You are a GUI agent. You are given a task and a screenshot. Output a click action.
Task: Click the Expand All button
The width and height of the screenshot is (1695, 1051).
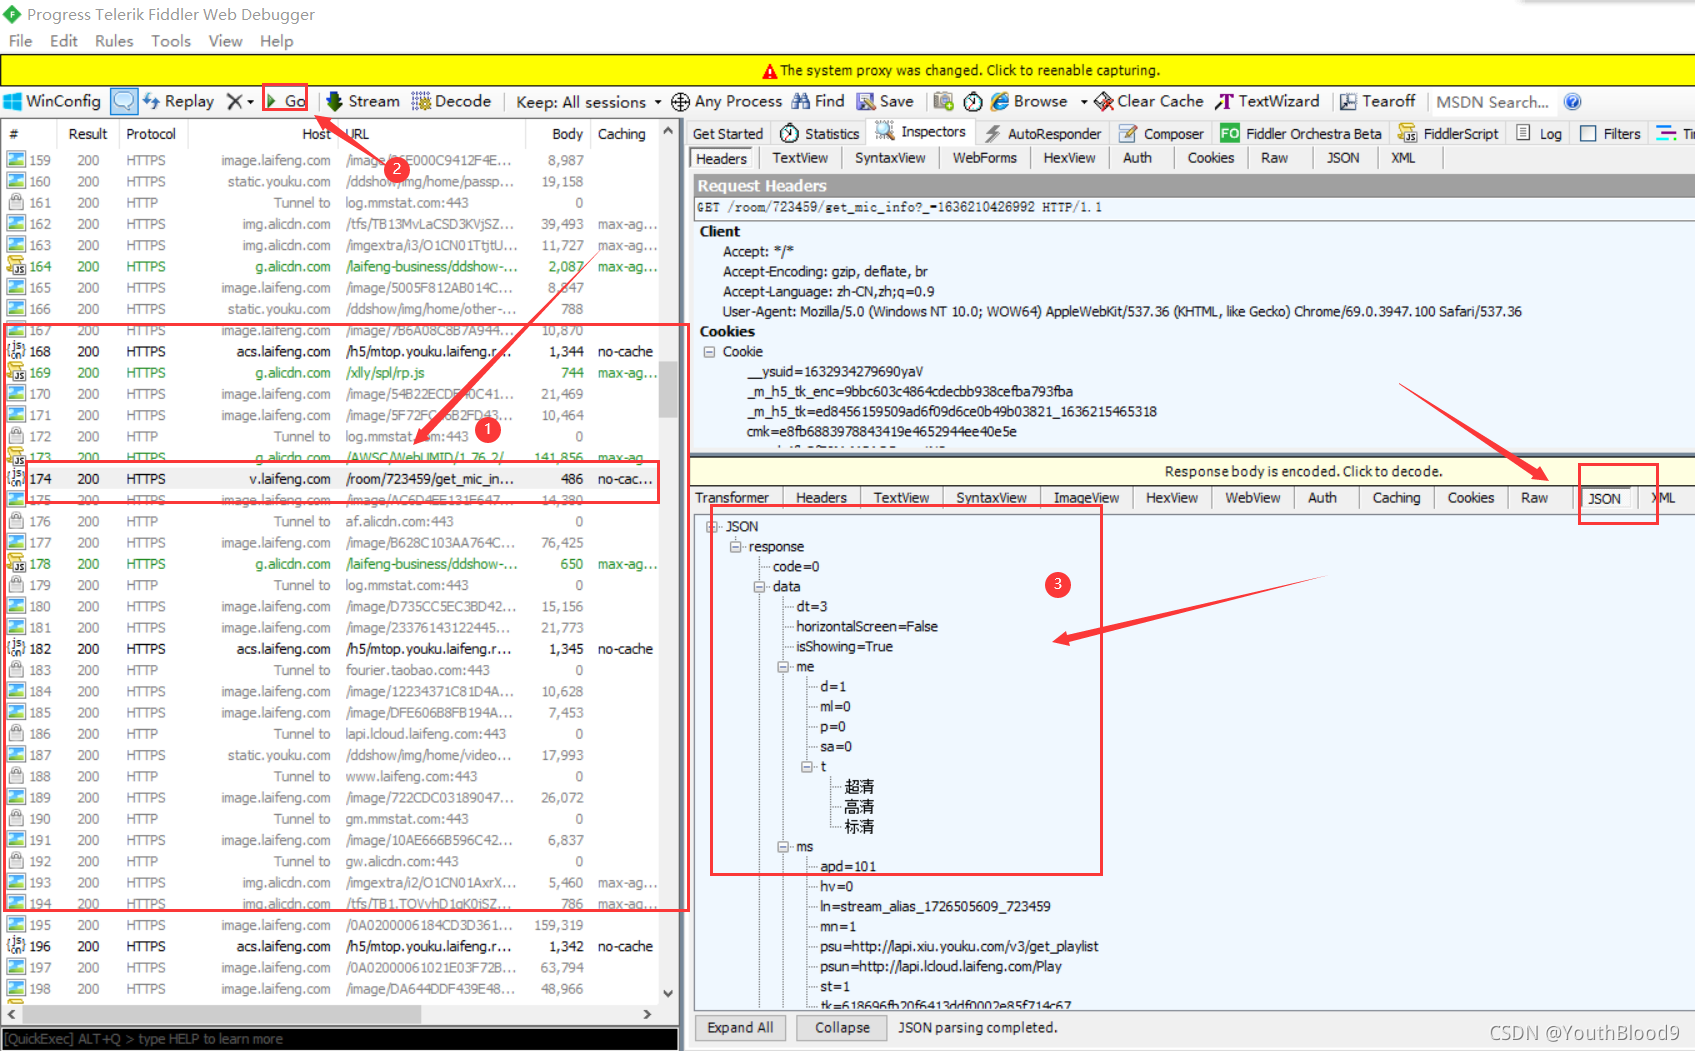(x=740, y=1028)
